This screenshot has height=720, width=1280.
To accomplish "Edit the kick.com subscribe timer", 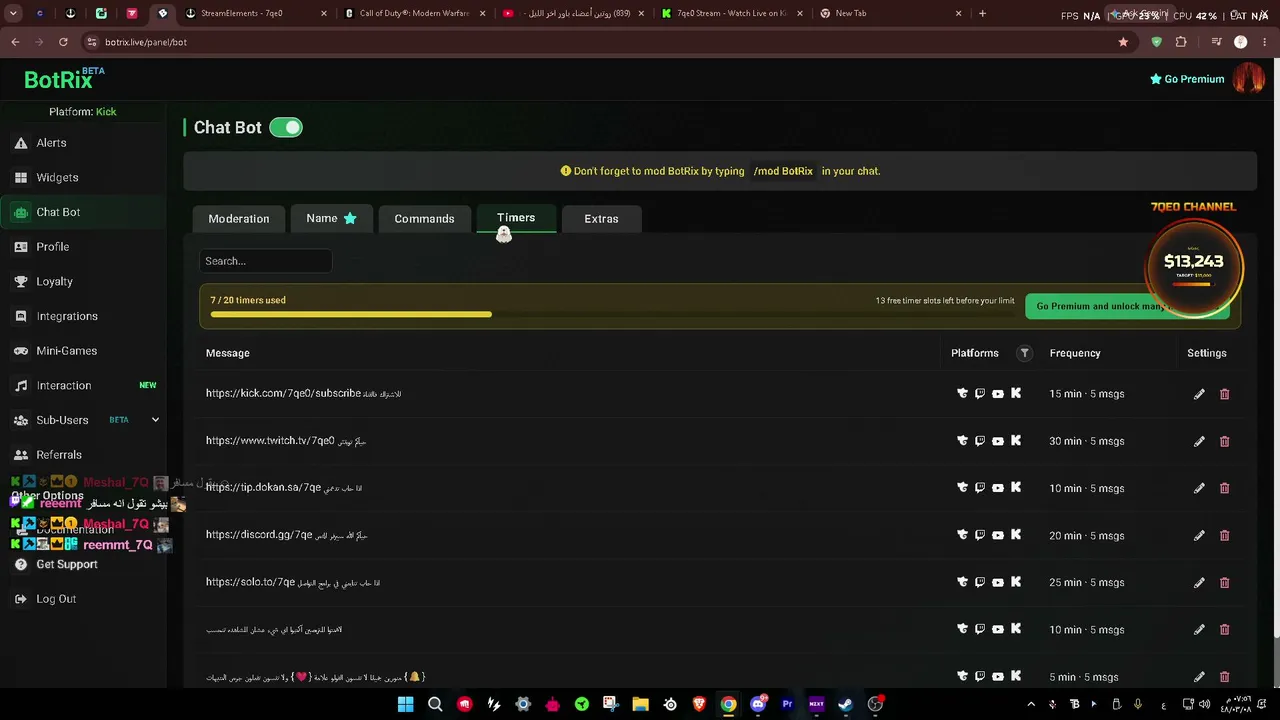I will pyautogui.click(x=1199, y=394).
